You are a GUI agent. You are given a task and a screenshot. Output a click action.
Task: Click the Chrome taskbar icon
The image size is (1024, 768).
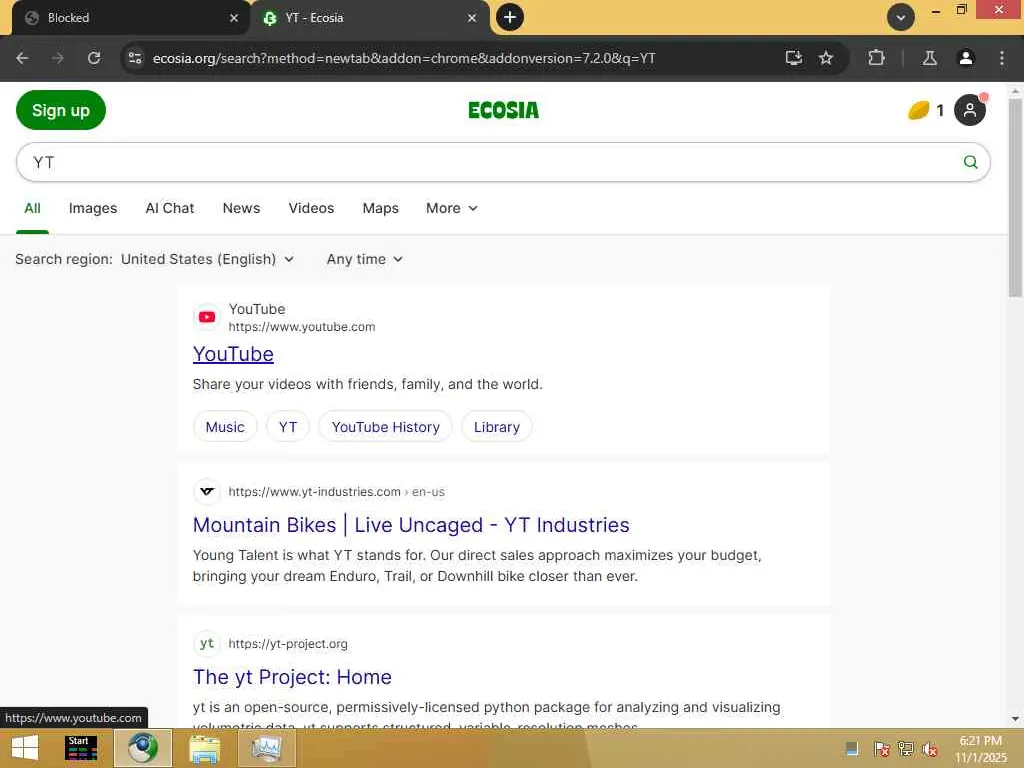tap(143, 748)
